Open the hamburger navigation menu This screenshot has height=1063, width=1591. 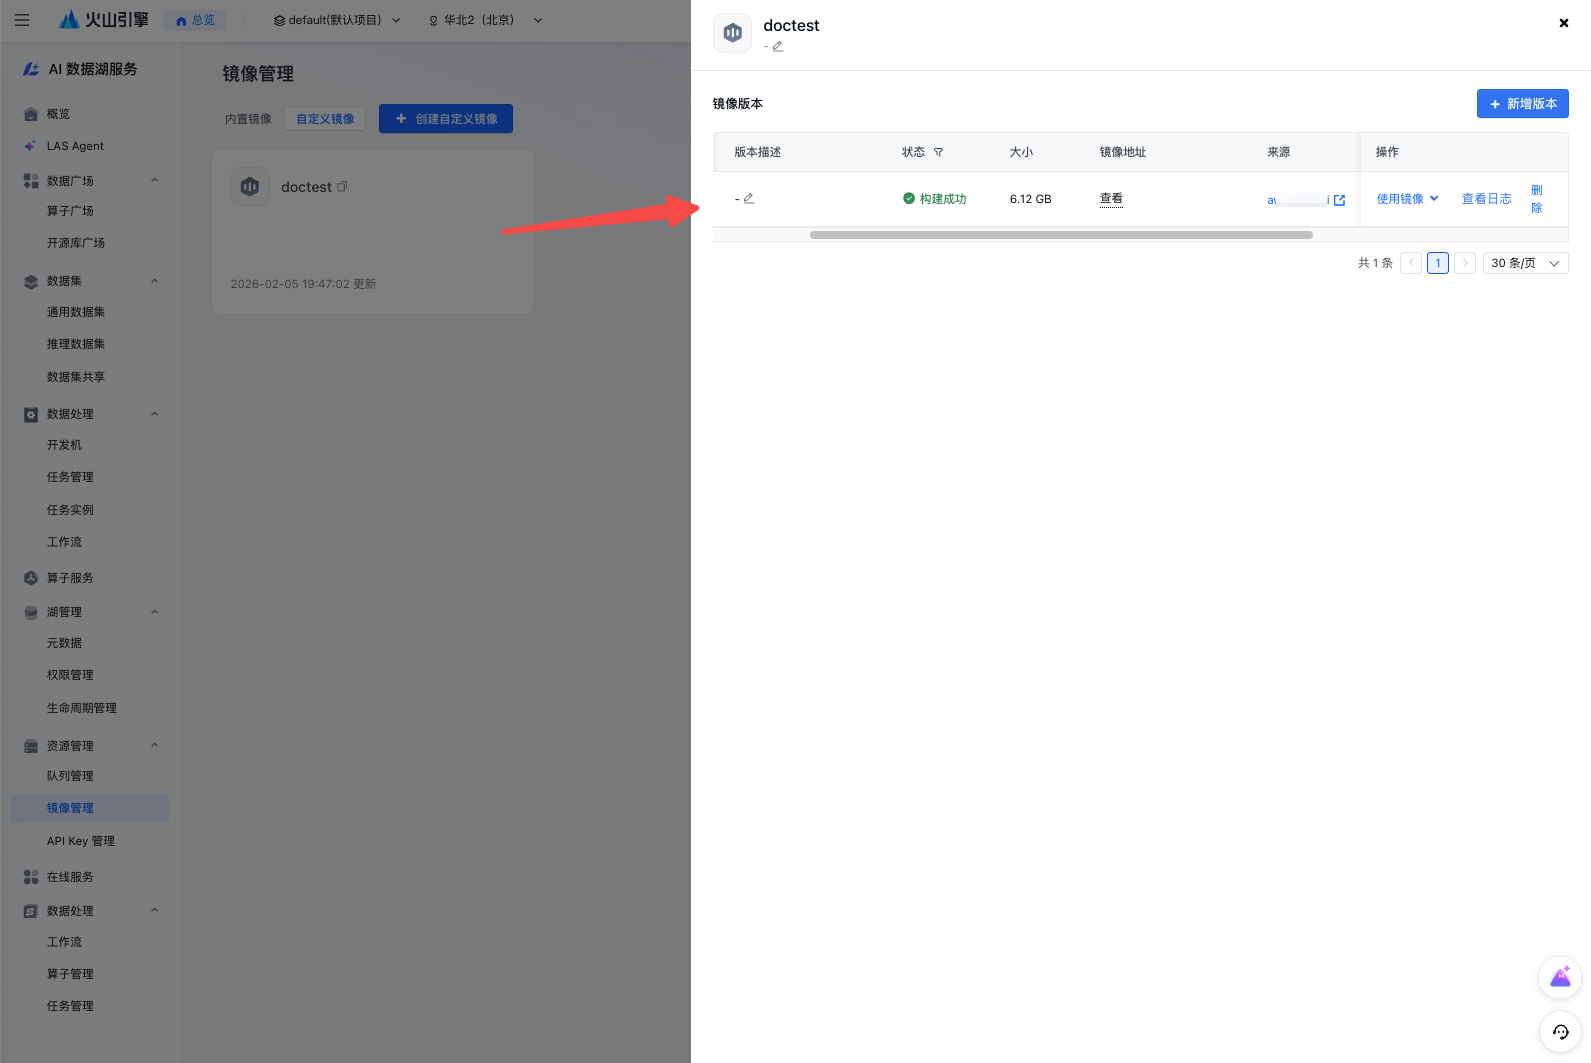[21, 20]
